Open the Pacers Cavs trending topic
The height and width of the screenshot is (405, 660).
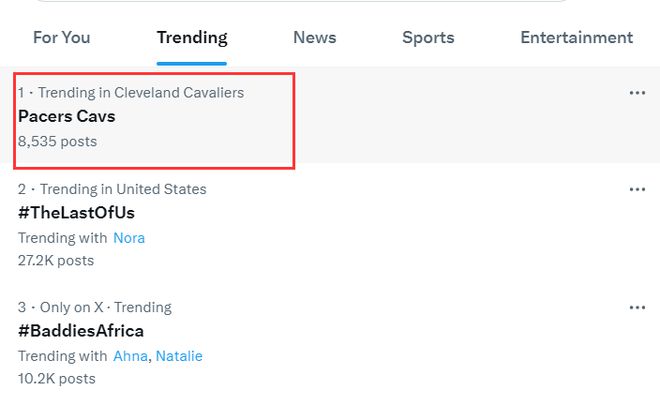pos(67,116)
